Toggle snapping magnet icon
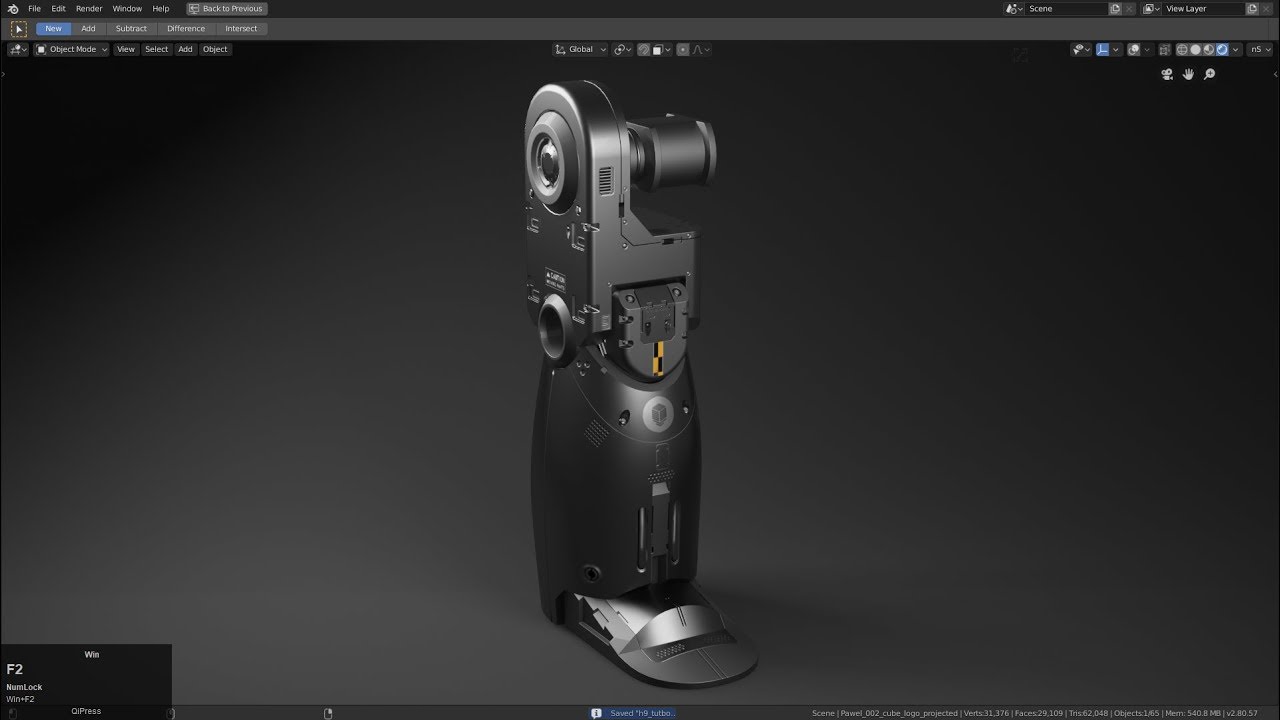Viewport: 1280px width, 720px height. pos(644,49)
